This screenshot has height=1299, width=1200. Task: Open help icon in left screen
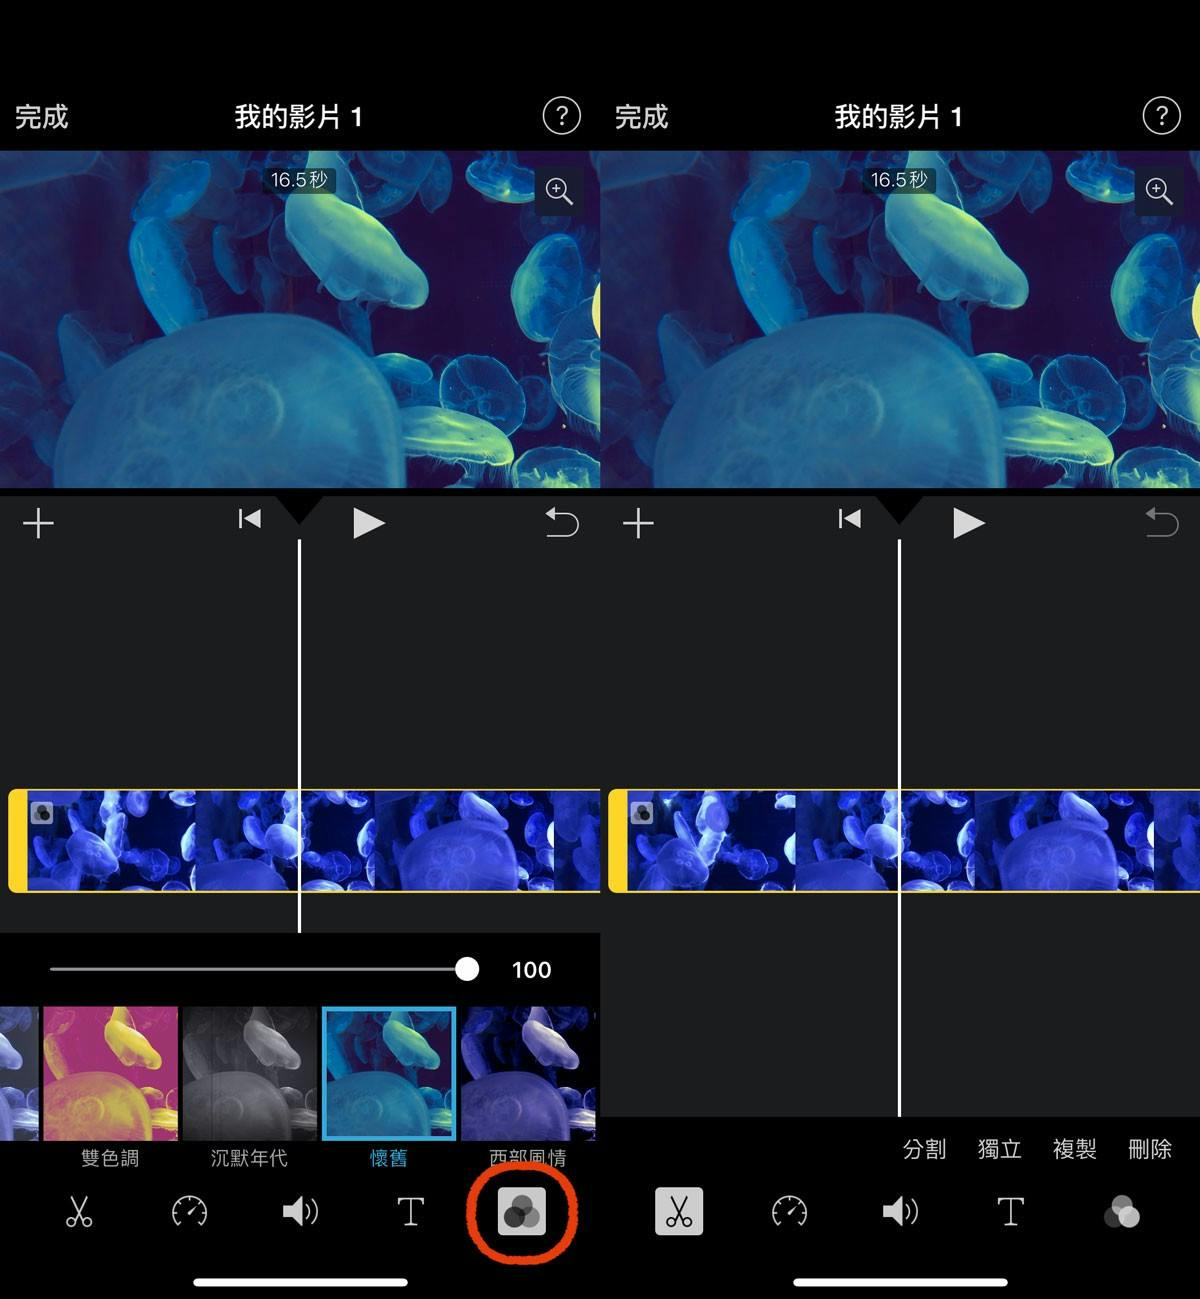coord(561,116)
